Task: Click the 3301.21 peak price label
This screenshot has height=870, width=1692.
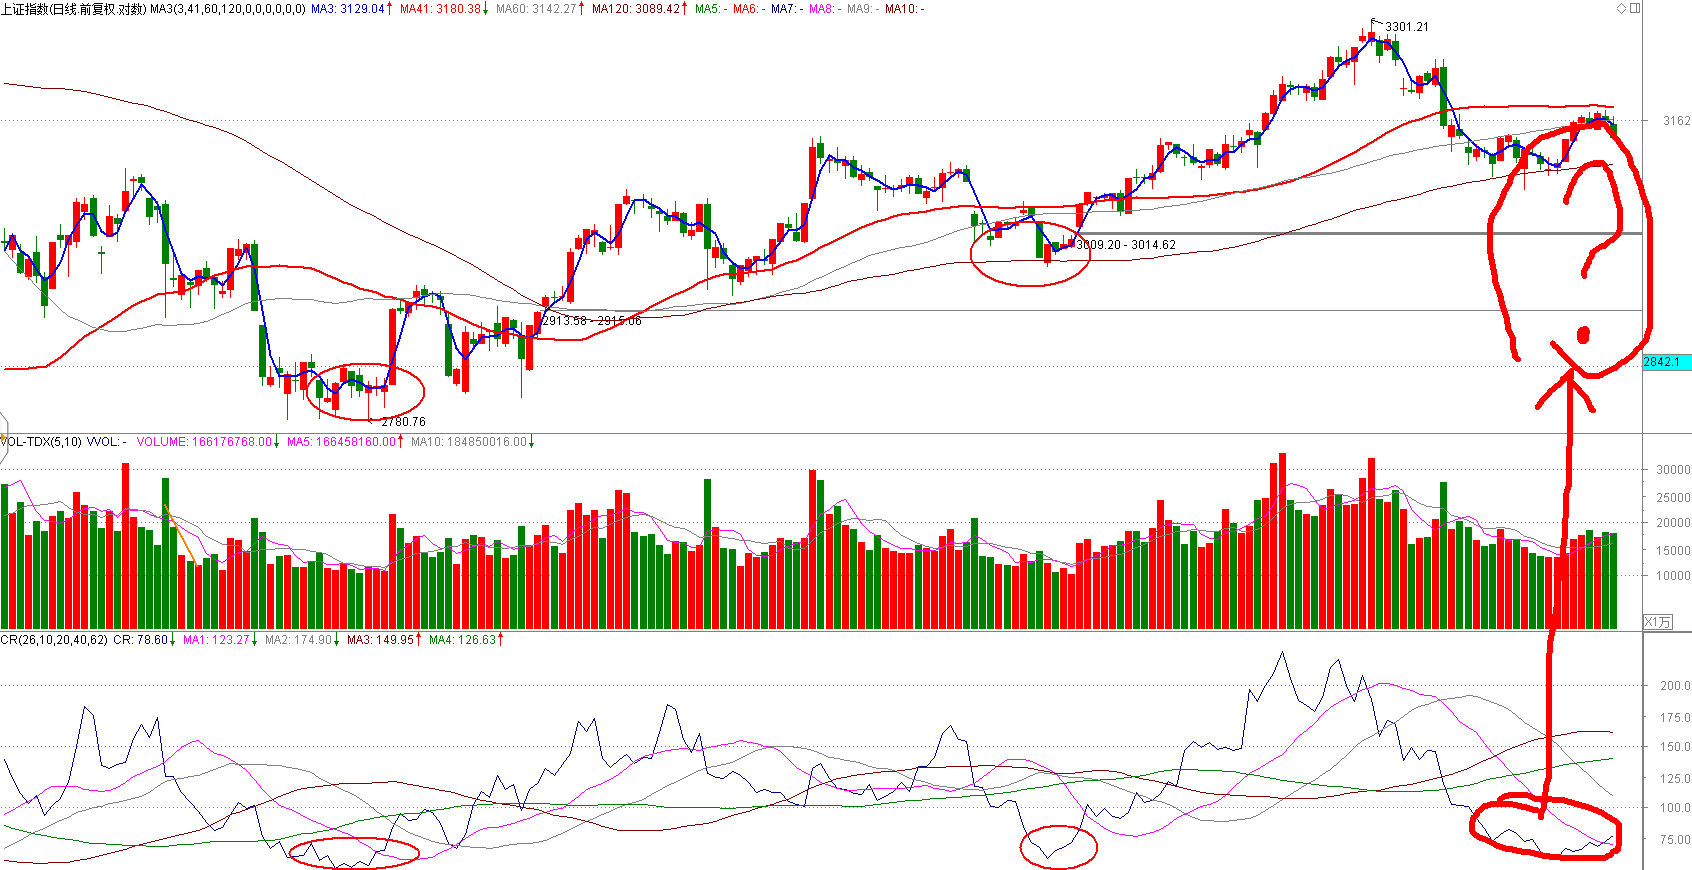Action: click(1407, 27)
